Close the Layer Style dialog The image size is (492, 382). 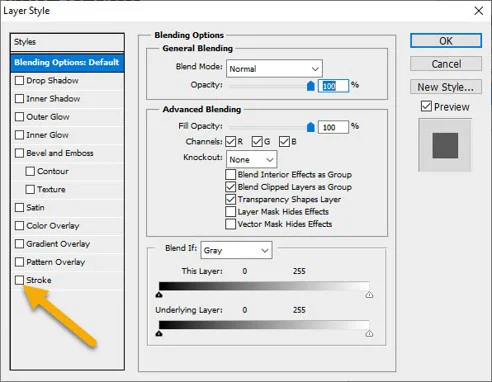479,11
